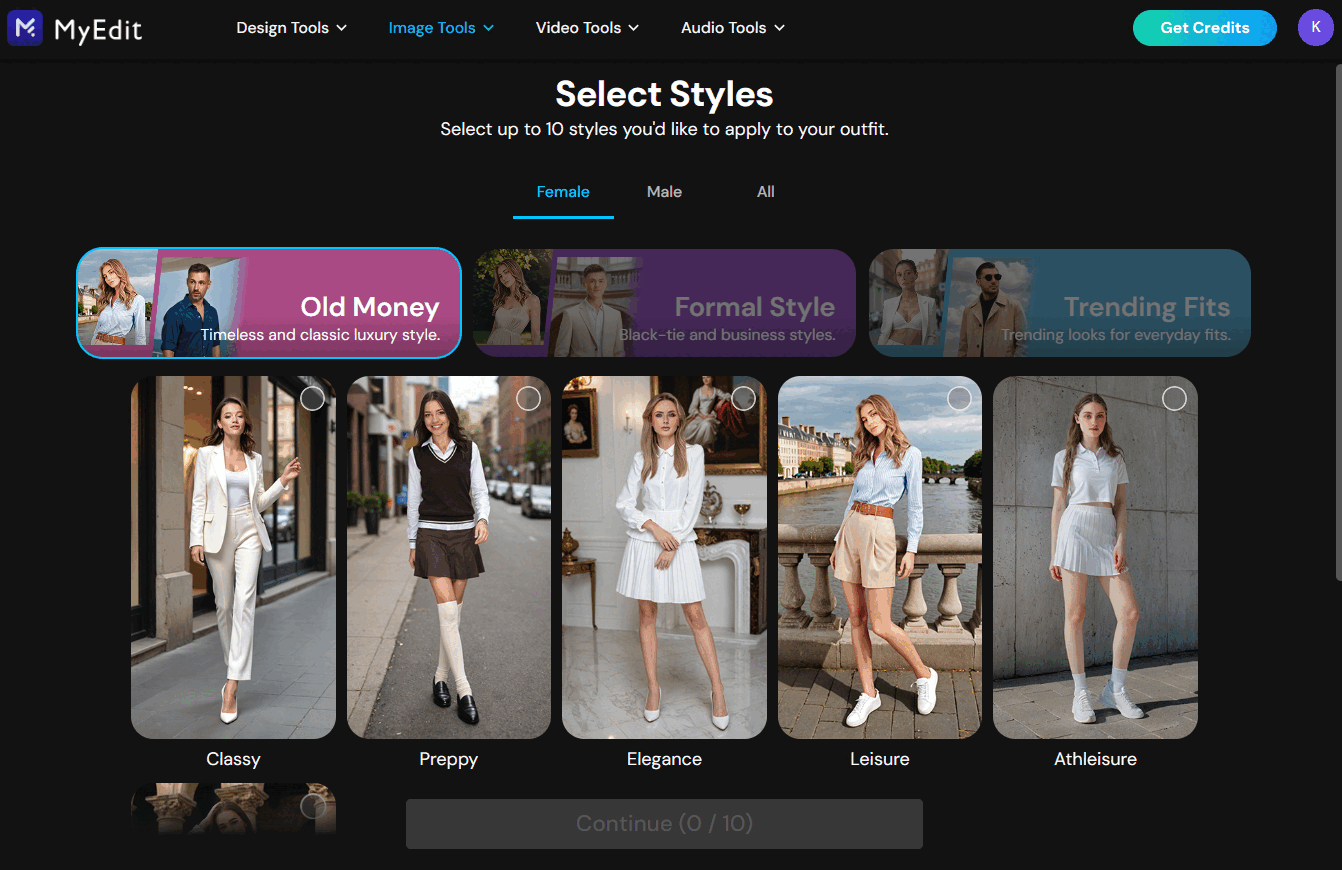Click the MyEdit brand name text
The height and width of the screenshot is (870, 1342).
98,30
